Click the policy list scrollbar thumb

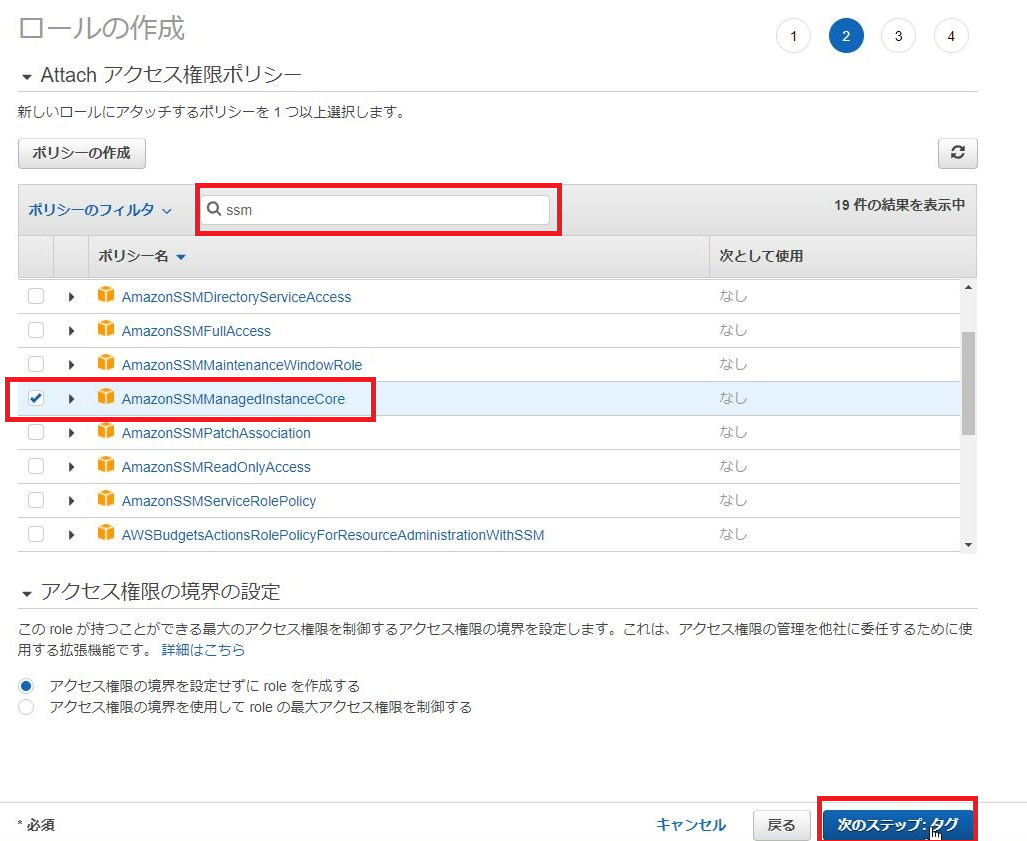coord(968,383)
